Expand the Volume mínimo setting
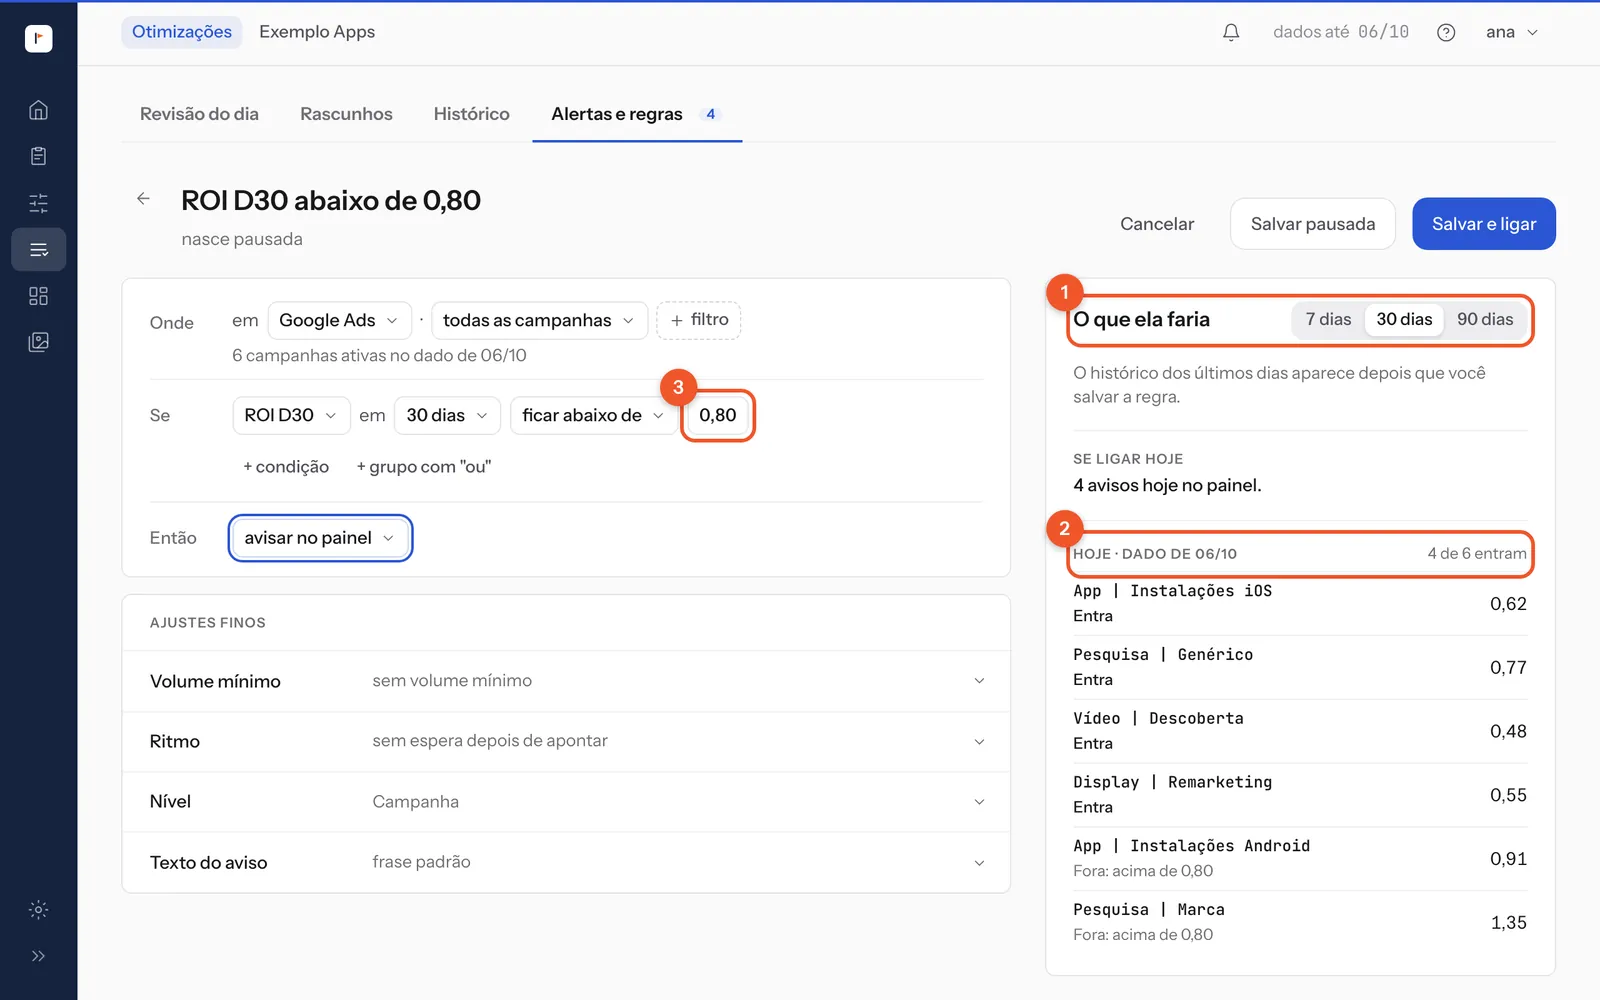 tap(566, 681)
